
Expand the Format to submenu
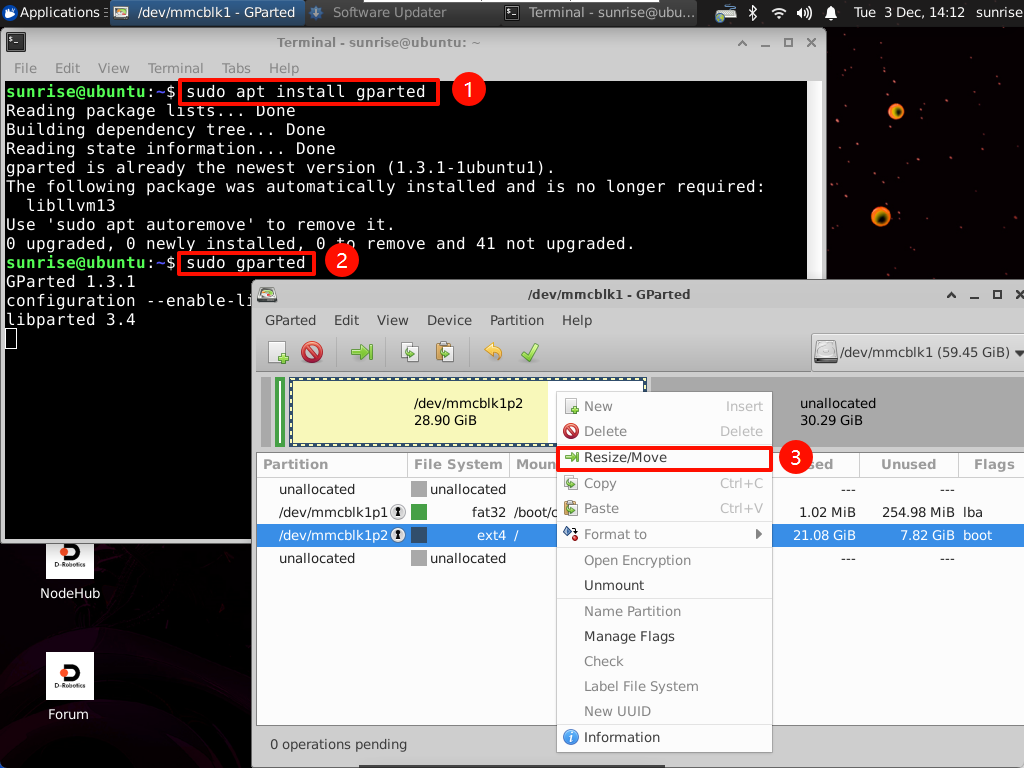[664, 534]
